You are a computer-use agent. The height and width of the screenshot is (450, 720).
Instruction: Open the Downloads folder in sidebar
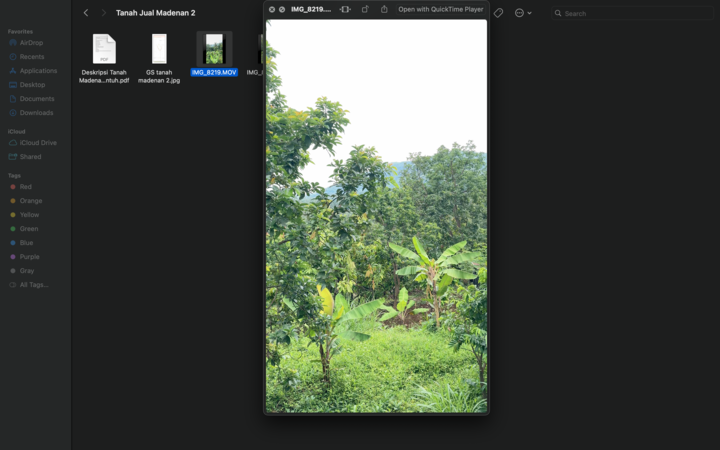[36, 113]
